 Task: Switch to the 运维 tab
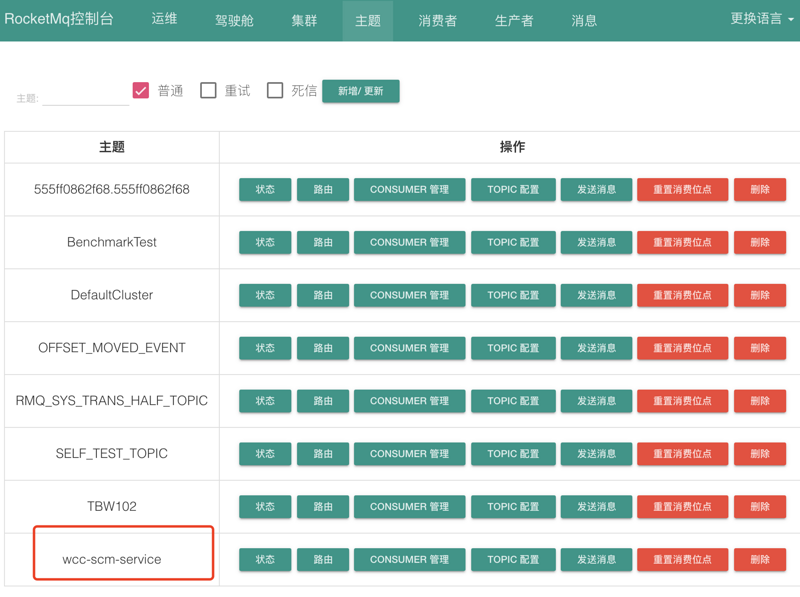point(164,19)
